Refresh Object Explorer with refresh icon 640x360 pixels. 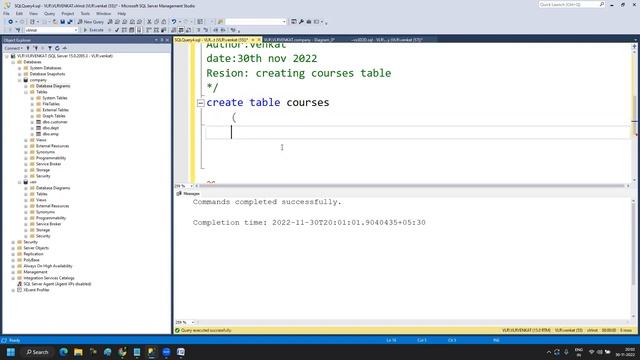pyautogui.click(x=57, y=48)
